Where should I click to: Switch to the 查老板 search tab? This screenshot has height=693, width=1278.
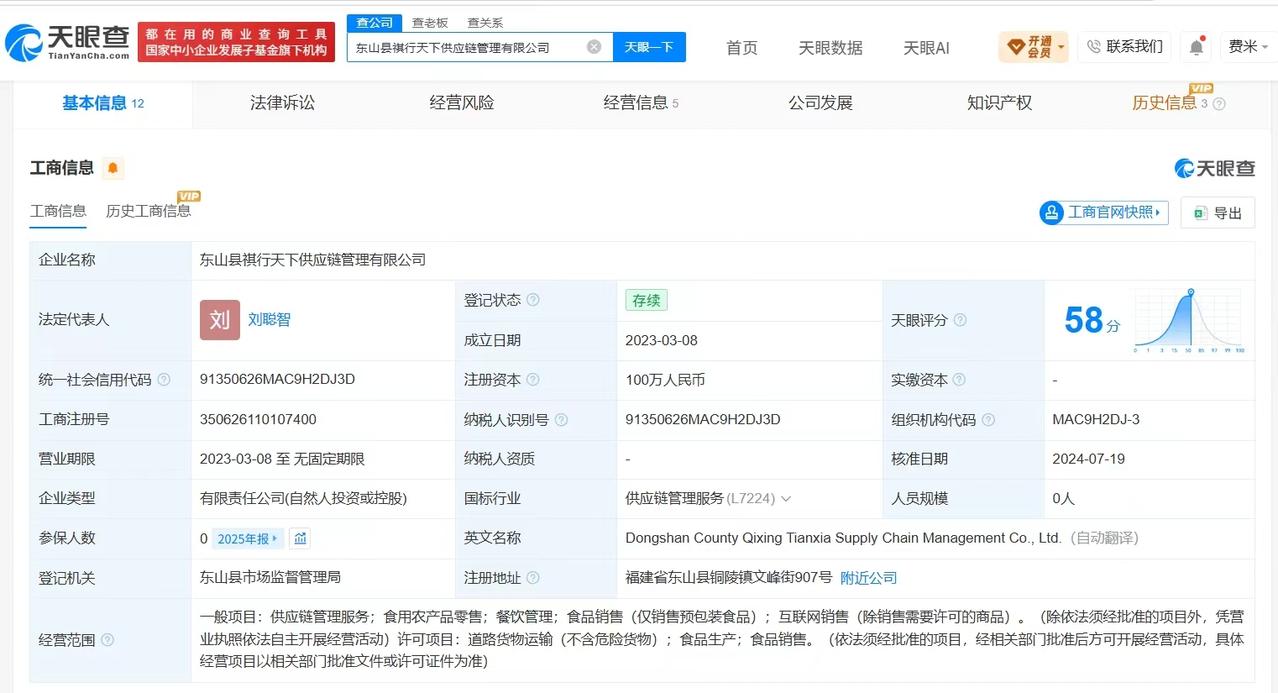430,22
